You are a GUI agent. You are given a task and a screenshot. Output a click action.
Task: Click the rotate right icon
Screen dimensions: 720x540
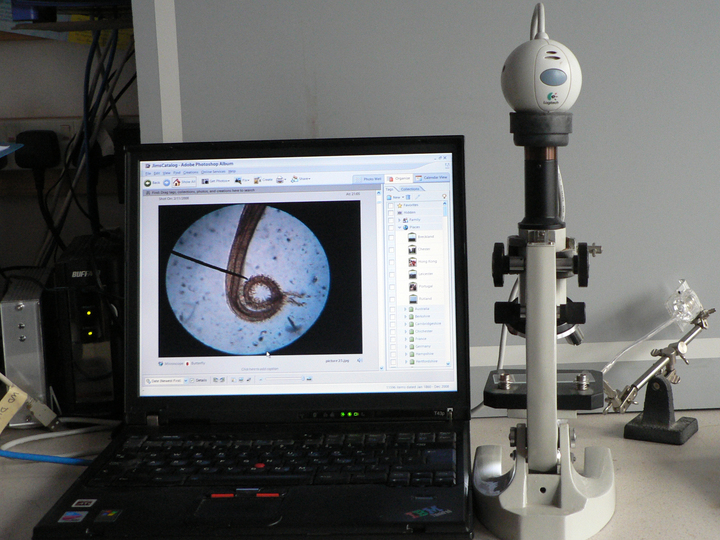[222, 380]
